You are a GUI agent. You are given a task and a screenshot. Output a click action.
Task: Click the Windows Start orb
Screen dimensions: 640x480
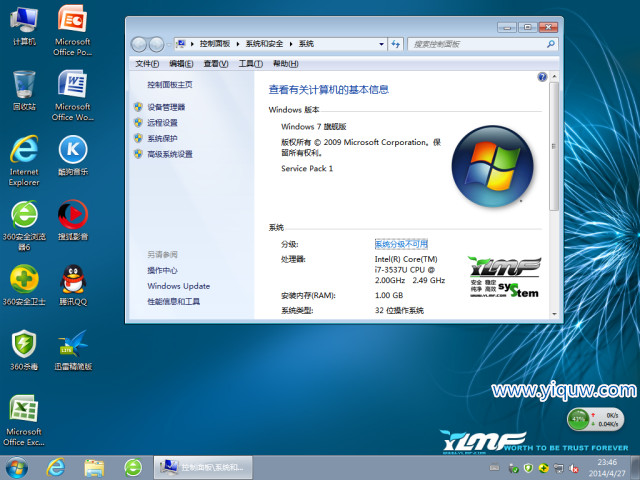pyautogui.click(x=17, y=467)
